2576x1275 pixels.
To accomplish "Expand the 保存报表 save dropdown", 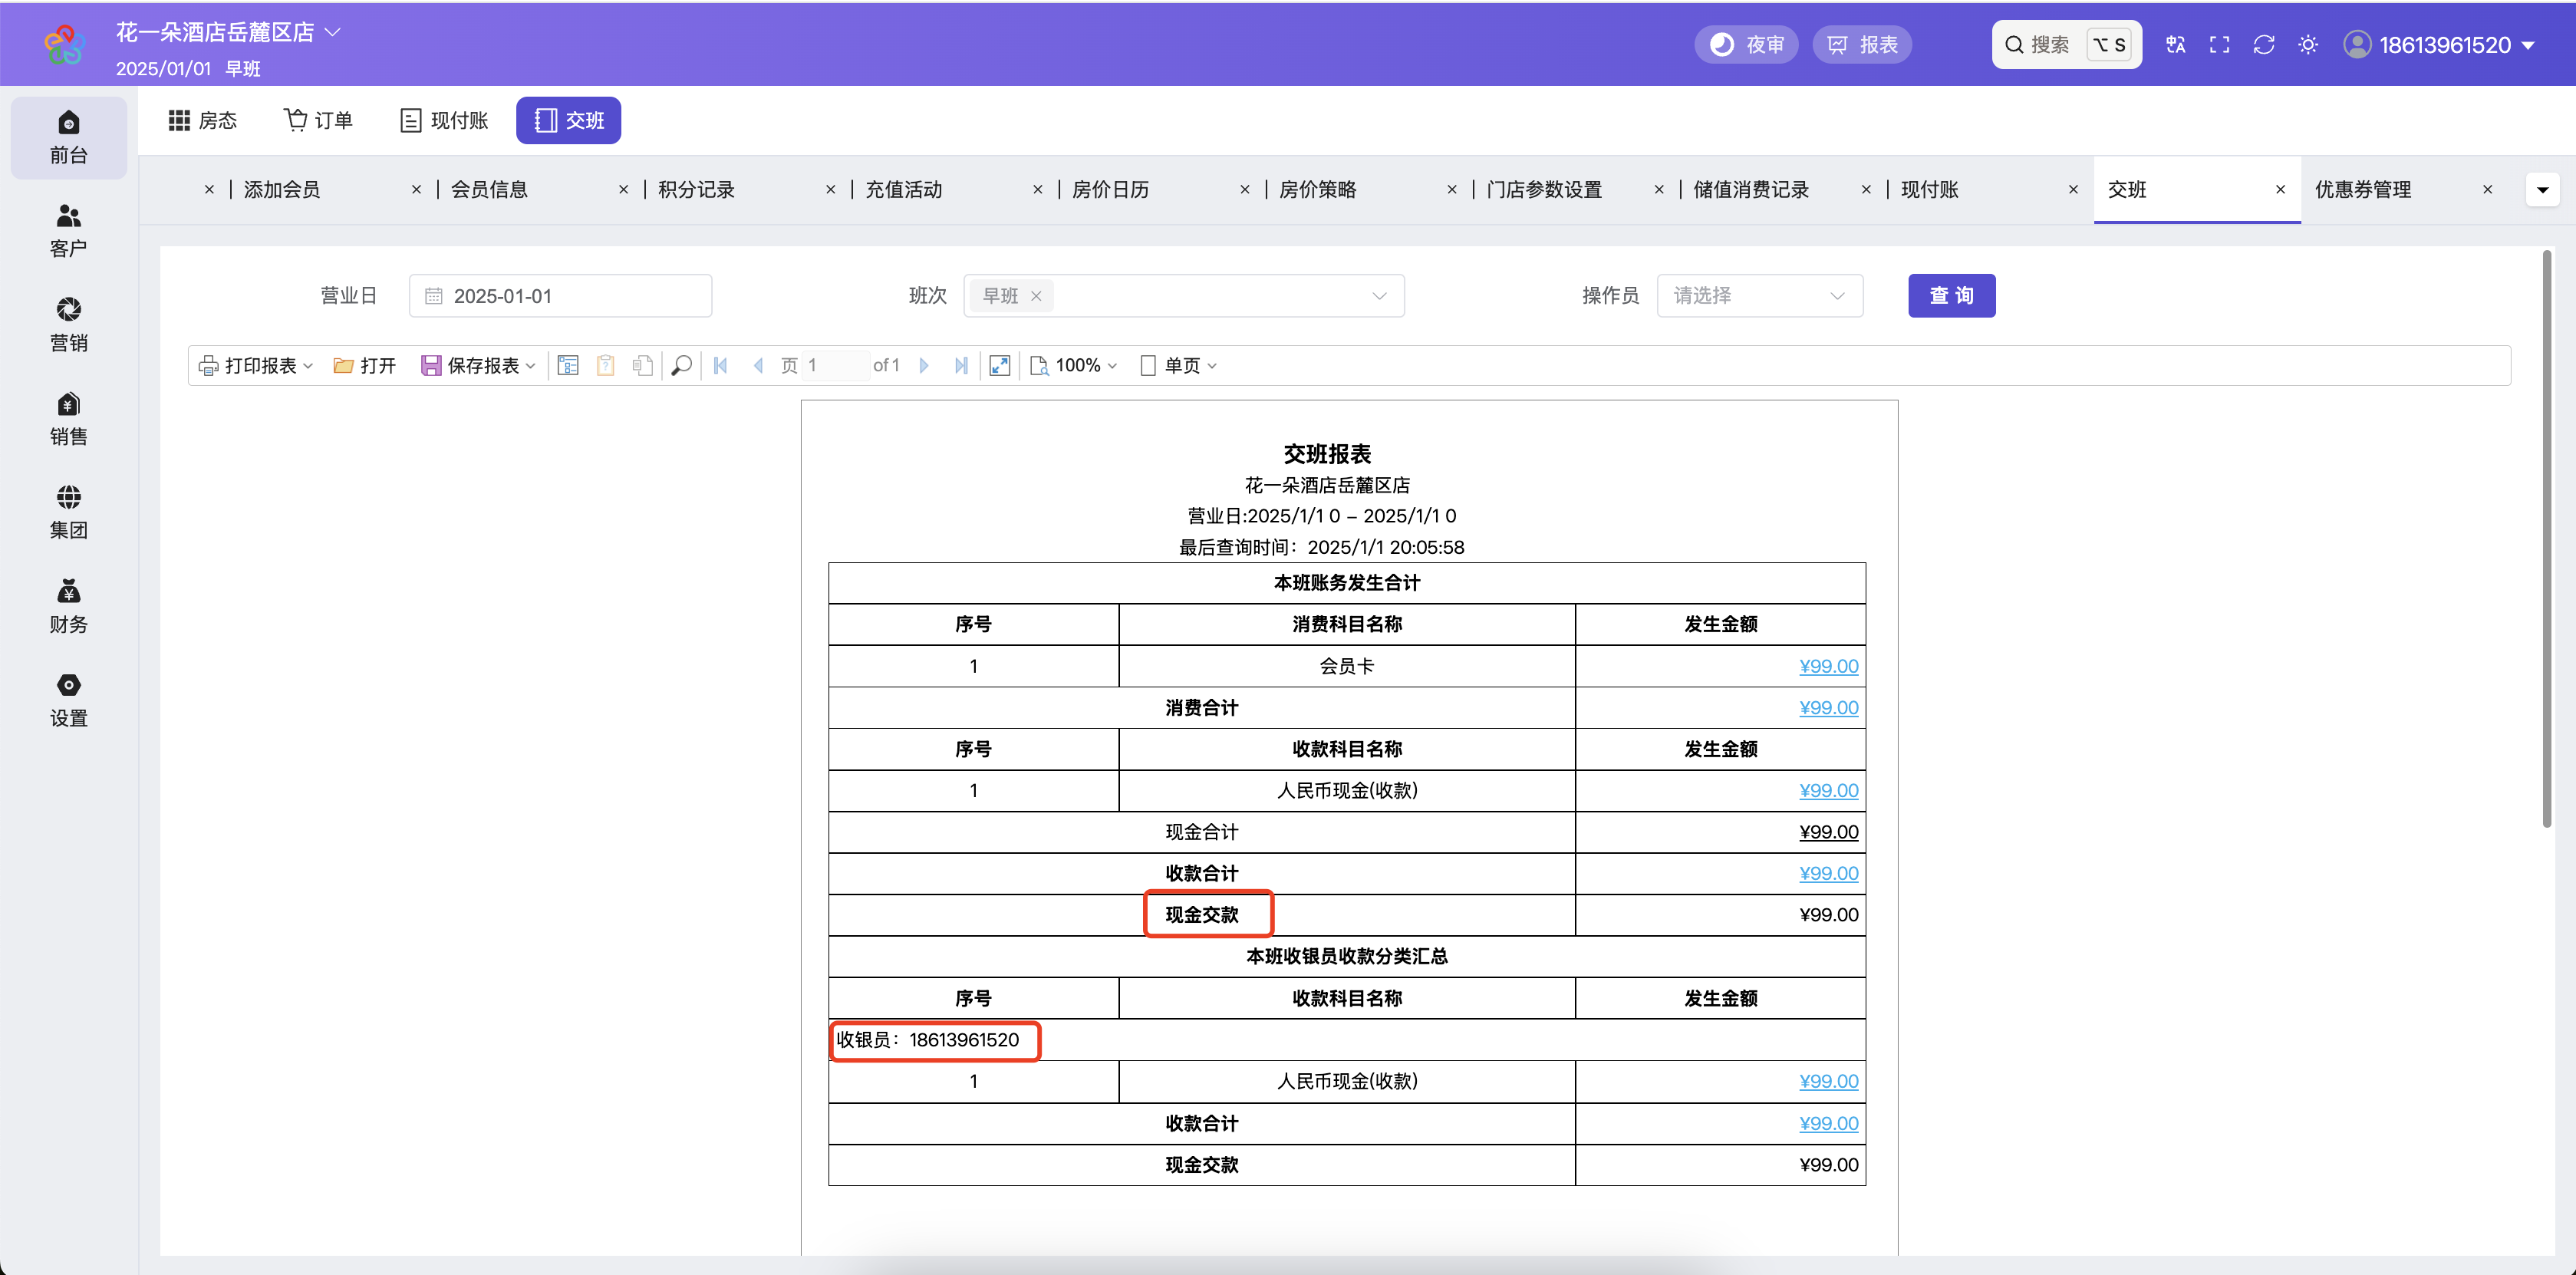I will [478, 366].
